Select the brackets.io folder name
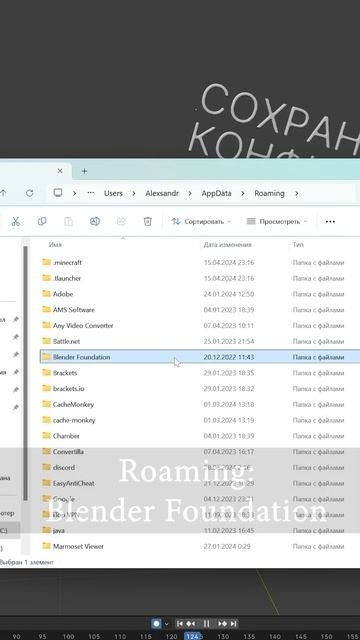The height and width of the screenshot is (640, 360). (69, 388)
